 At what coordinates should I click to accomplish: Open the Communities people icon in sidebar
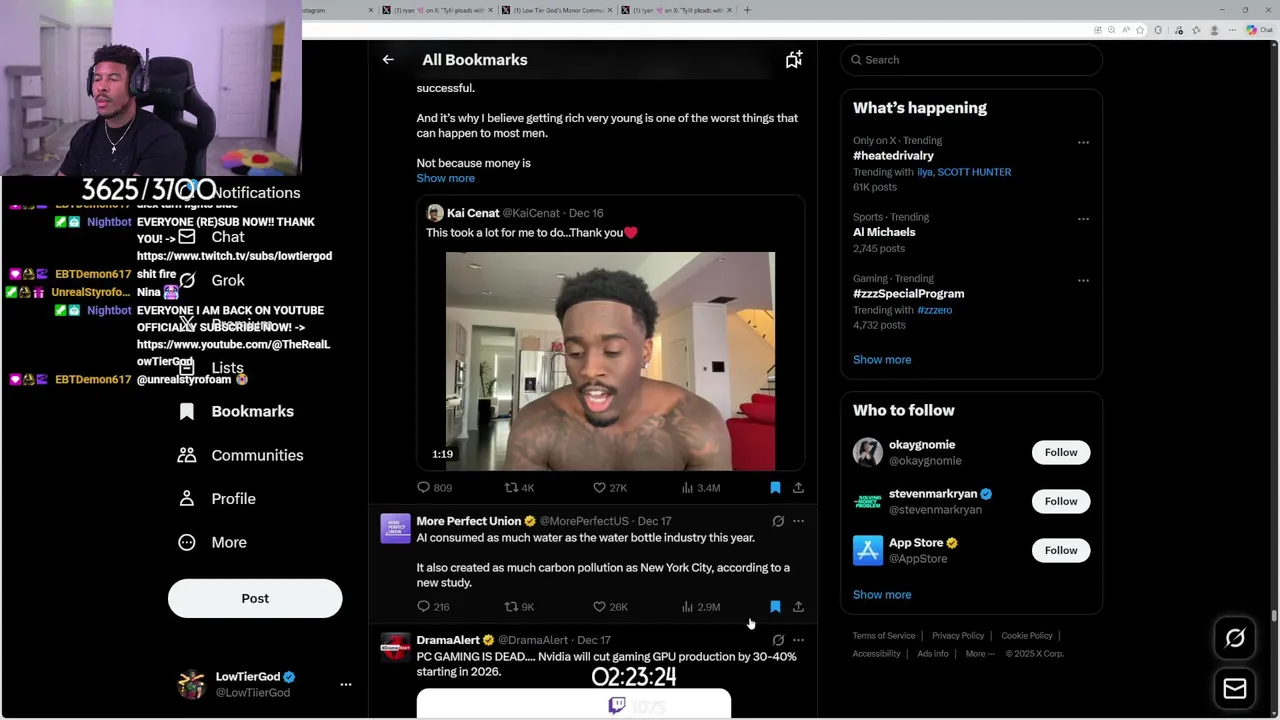(187, 455)
